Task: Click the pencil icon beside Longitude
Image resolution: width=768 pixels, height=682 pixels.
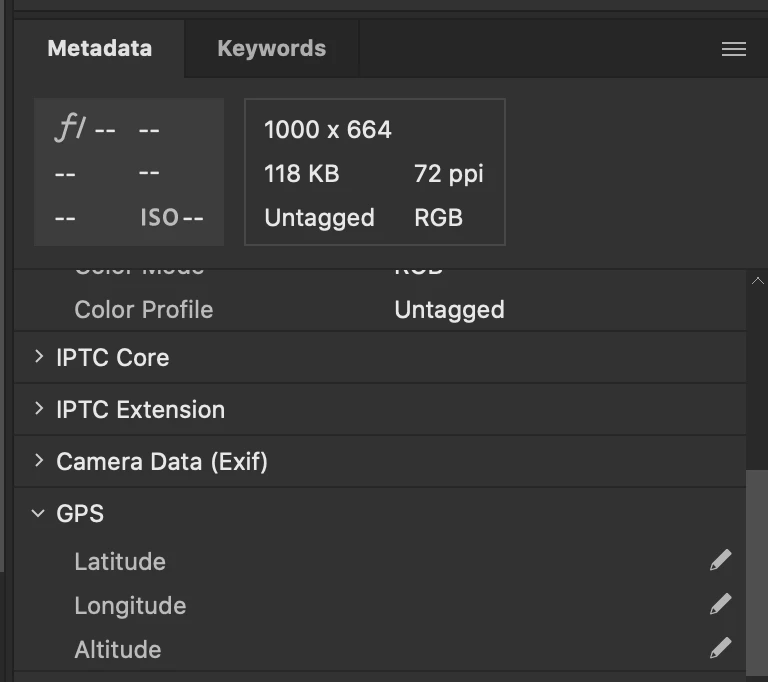Action: tap(720, 605)
